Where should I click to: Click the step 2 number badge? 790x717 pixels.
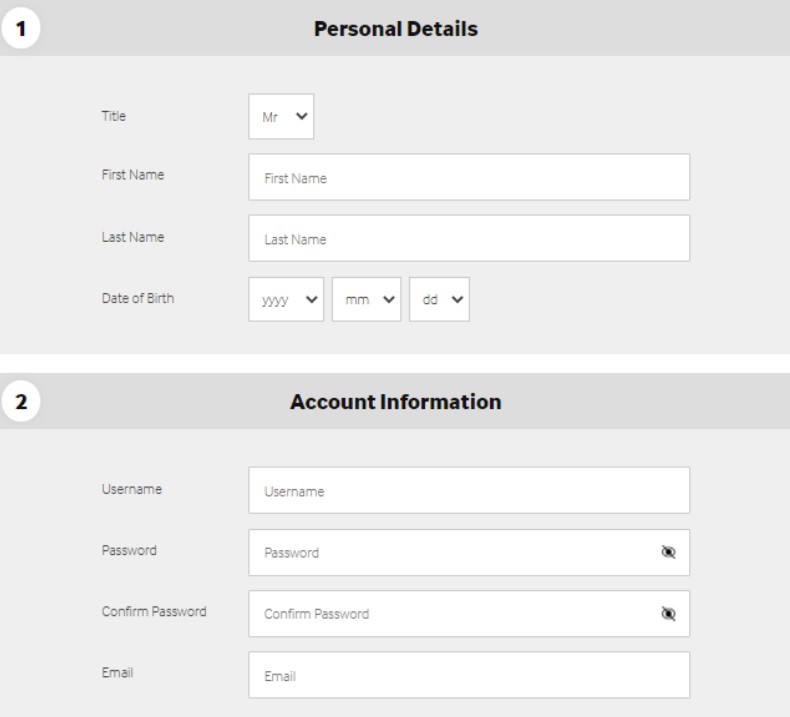tap(21, 402)
